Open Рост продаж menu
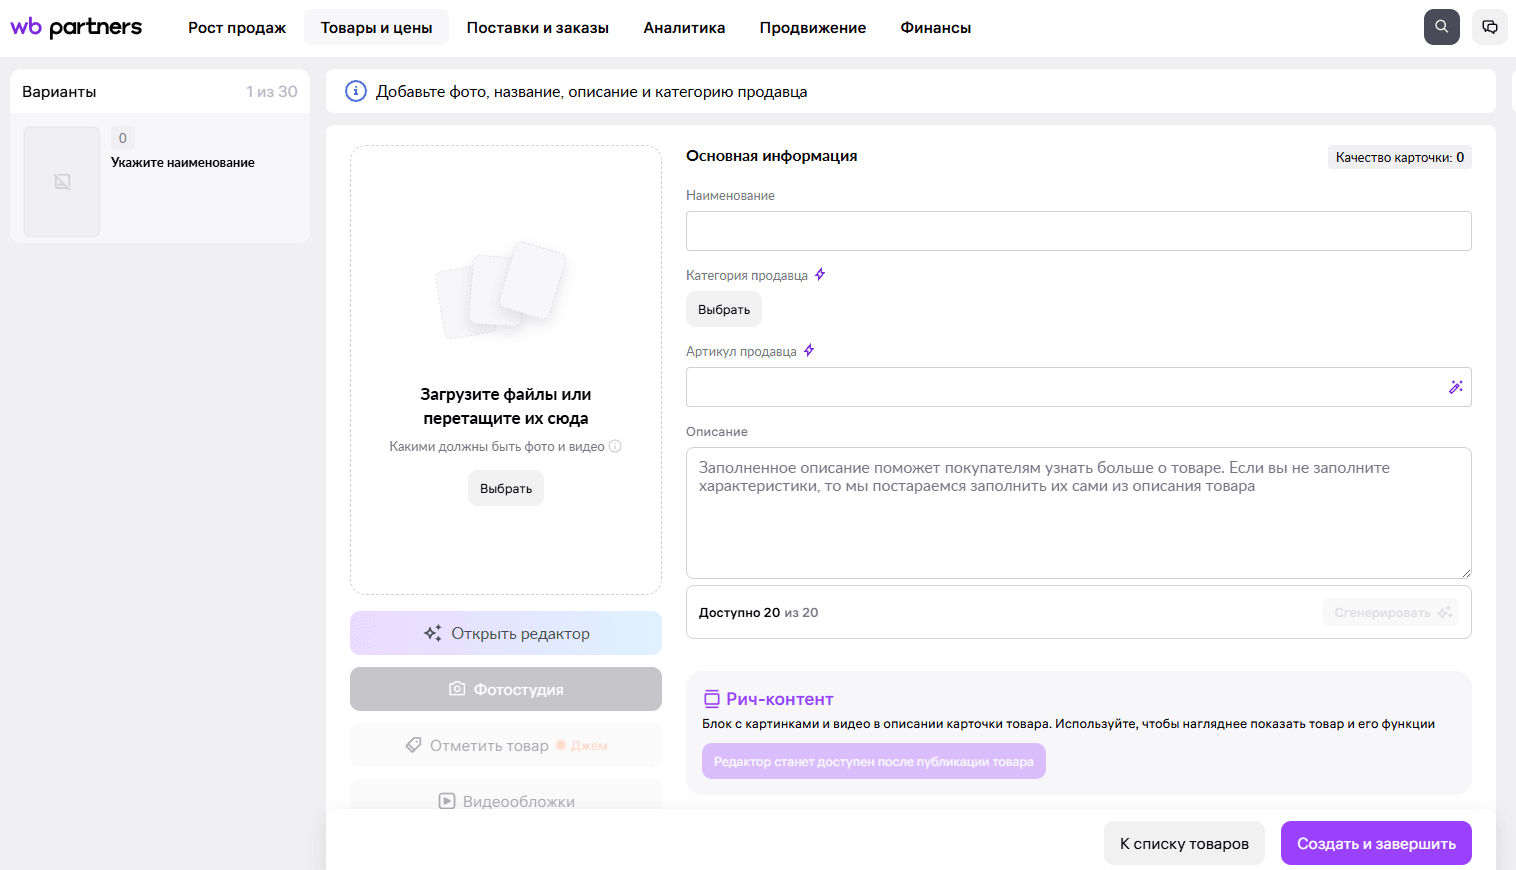Viewport: 1516px width, 870px height. 237,28
